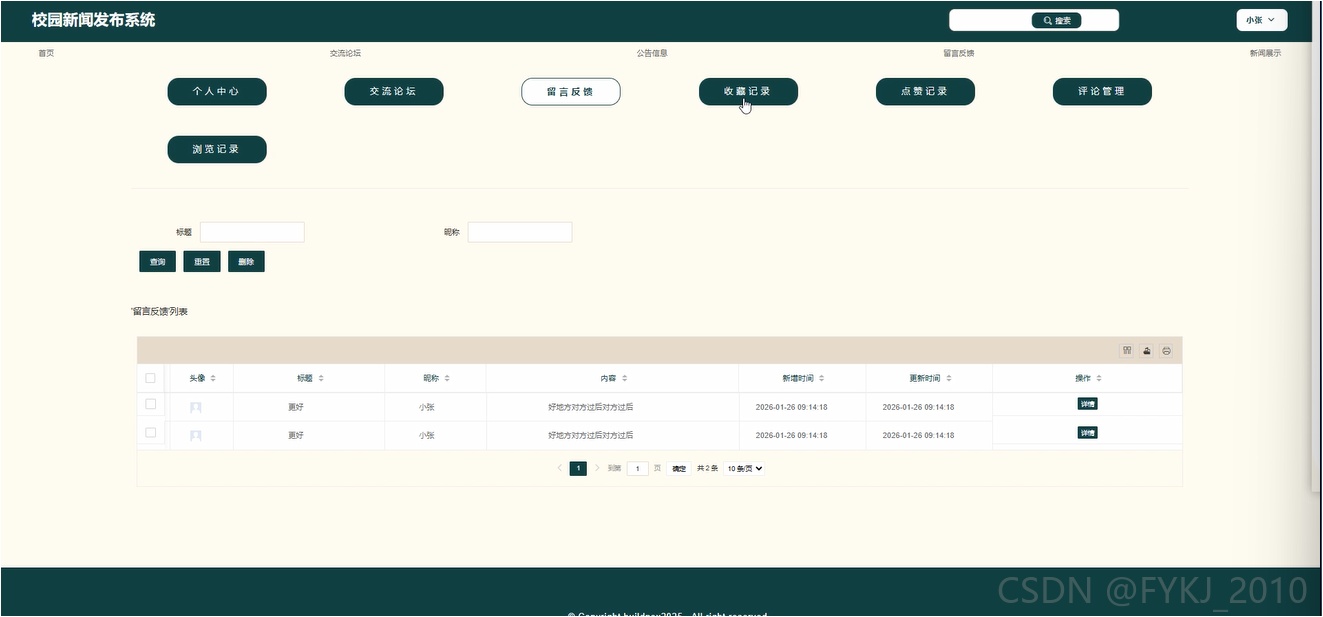Focus the 标题 filter input field

[x=252, y=232]
